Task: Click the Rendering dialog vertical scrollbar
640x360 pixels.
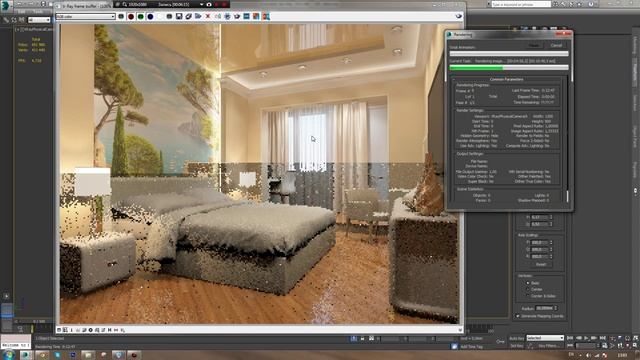Action: pyautogui.click(x=568, y=139)
